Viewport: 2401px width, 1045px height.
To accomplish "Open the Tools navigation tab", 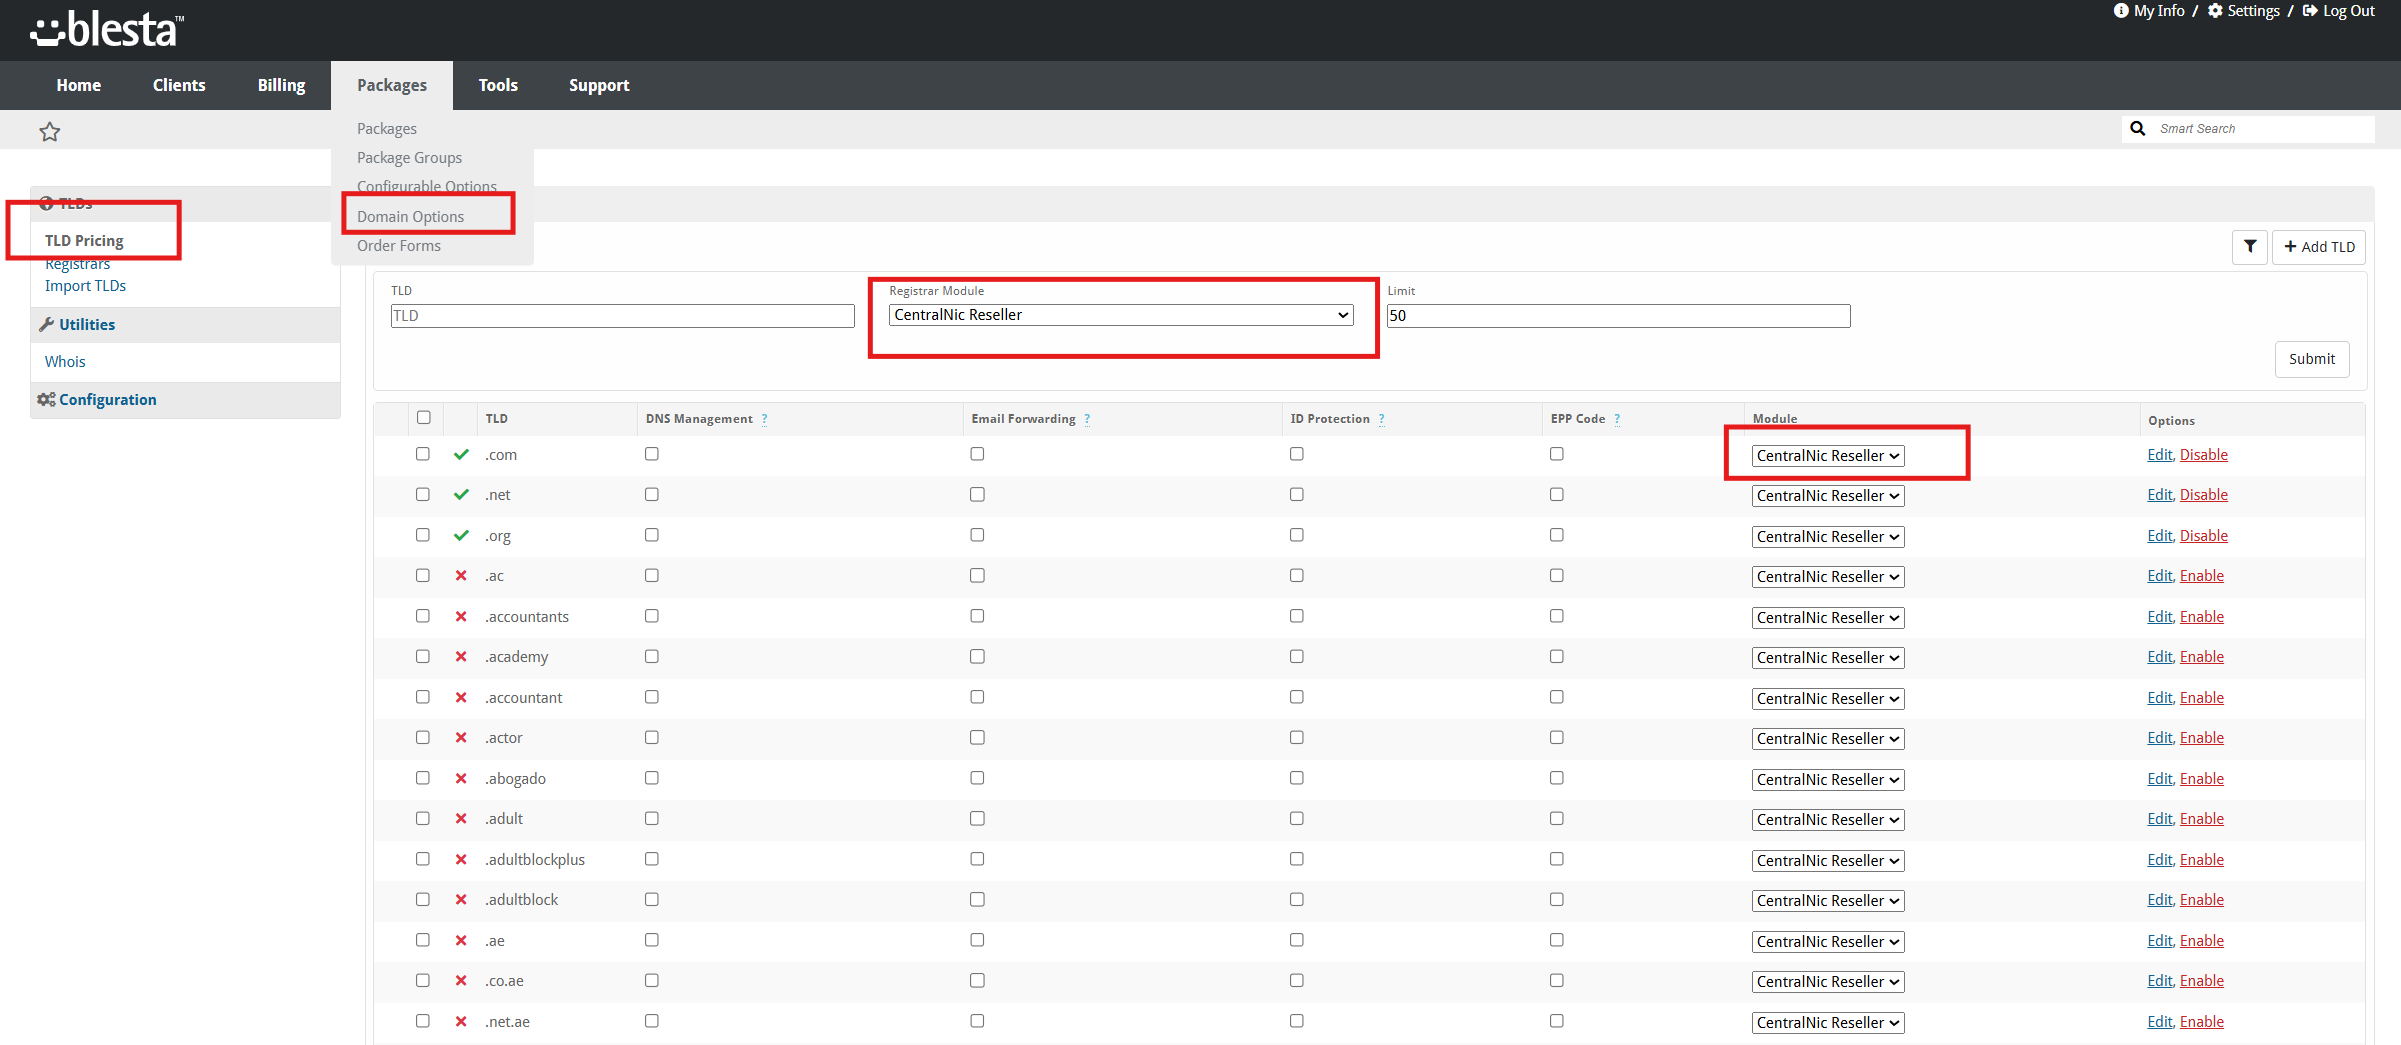I will pos(498,85).
